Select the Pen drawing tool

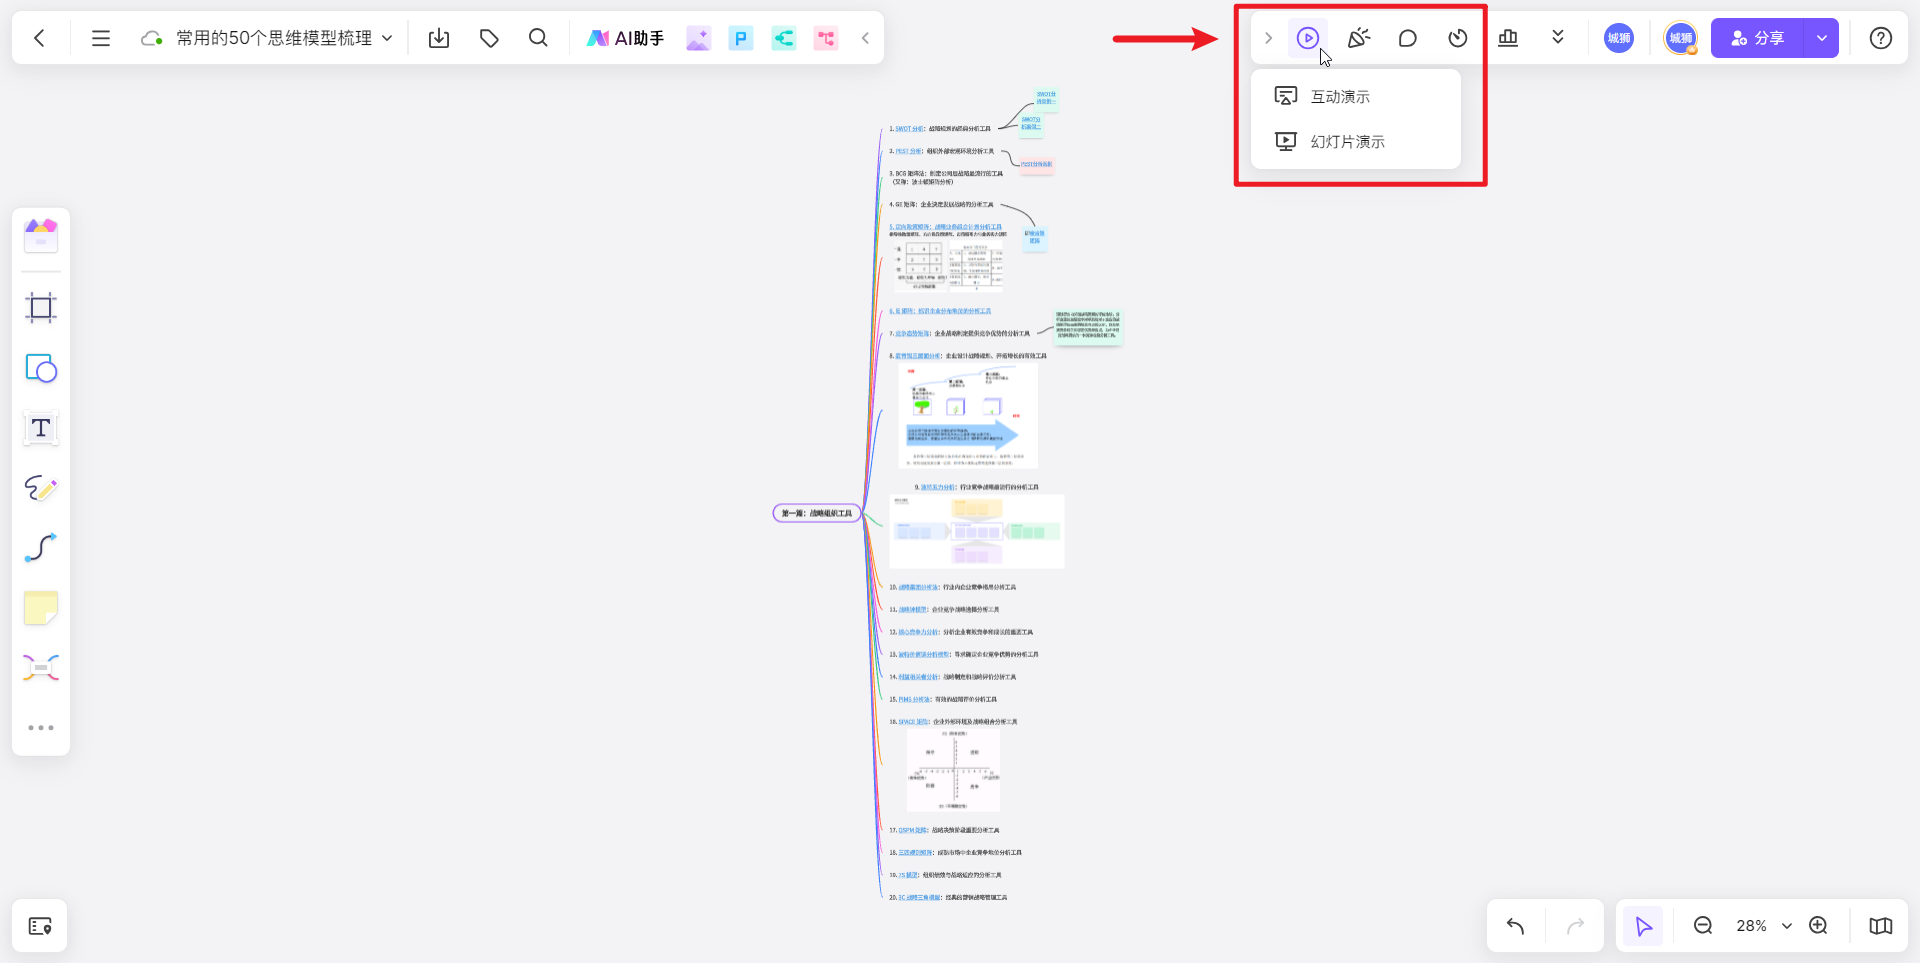click(x=41, y=488)
